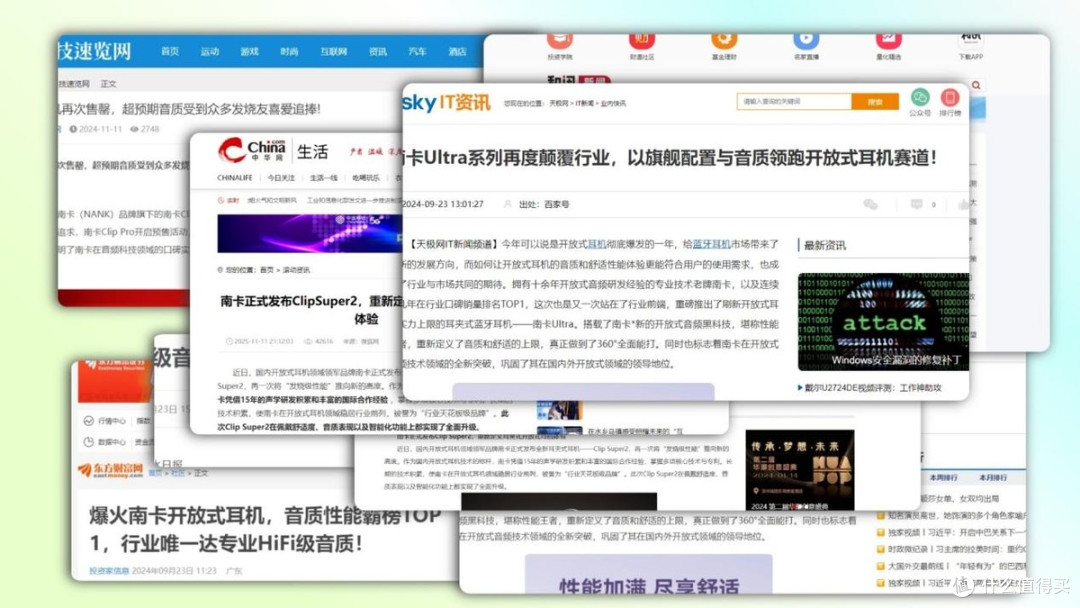Click the 南卡Ultra系列 article headline
The width and height of the screenshot is (1080, 608).
click(x=670, y=158)
